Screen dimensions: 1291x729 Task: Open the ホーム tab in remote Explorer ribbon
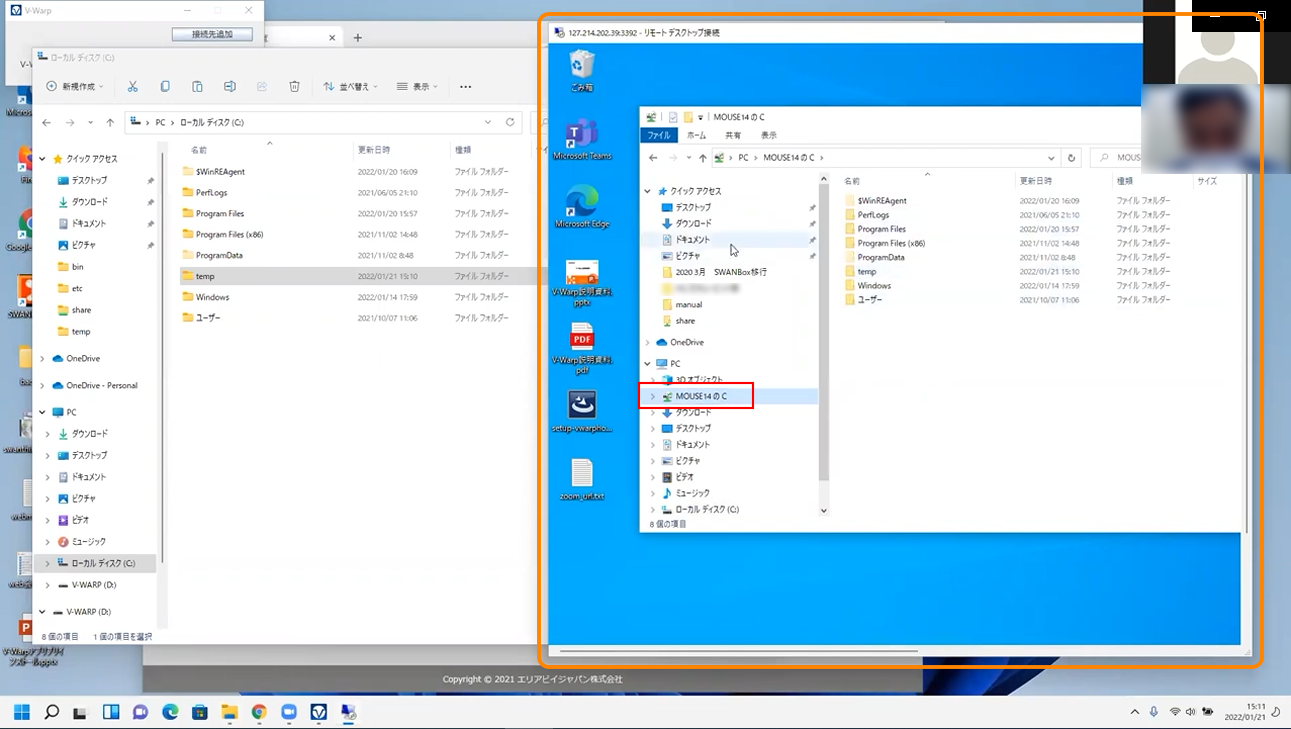tap(697, 135)
